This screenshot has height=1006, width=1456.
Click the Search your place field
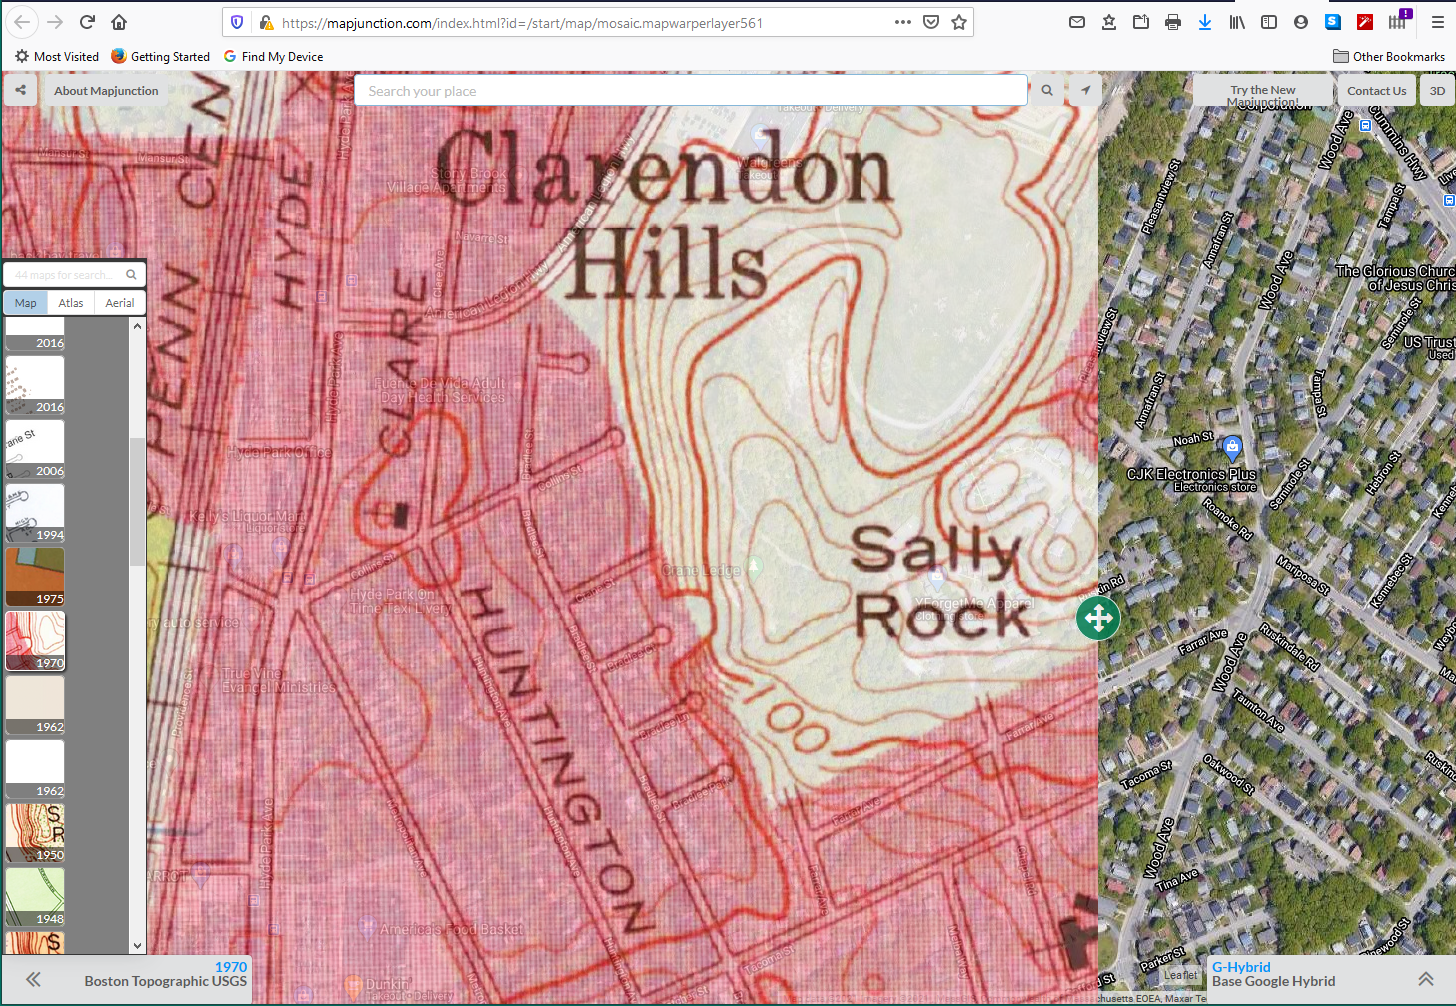(690, 90)
